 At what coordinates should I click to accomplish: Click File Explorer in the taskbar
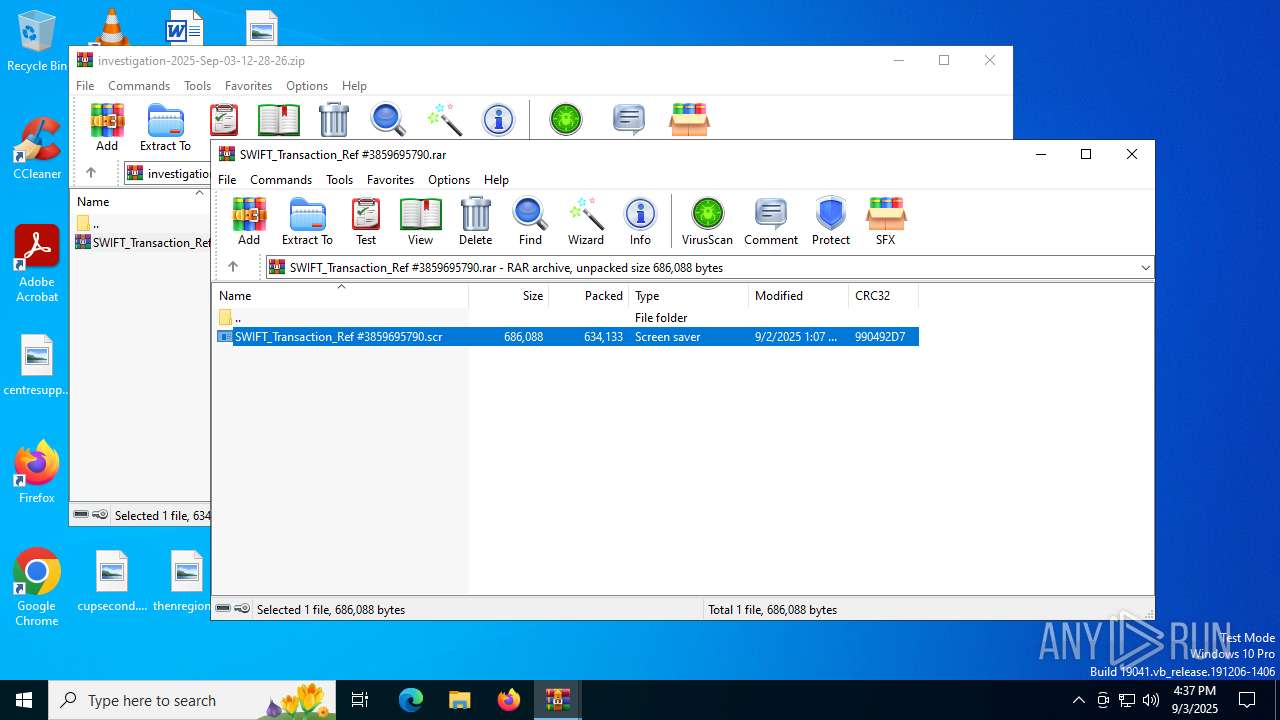click(459, 700)
